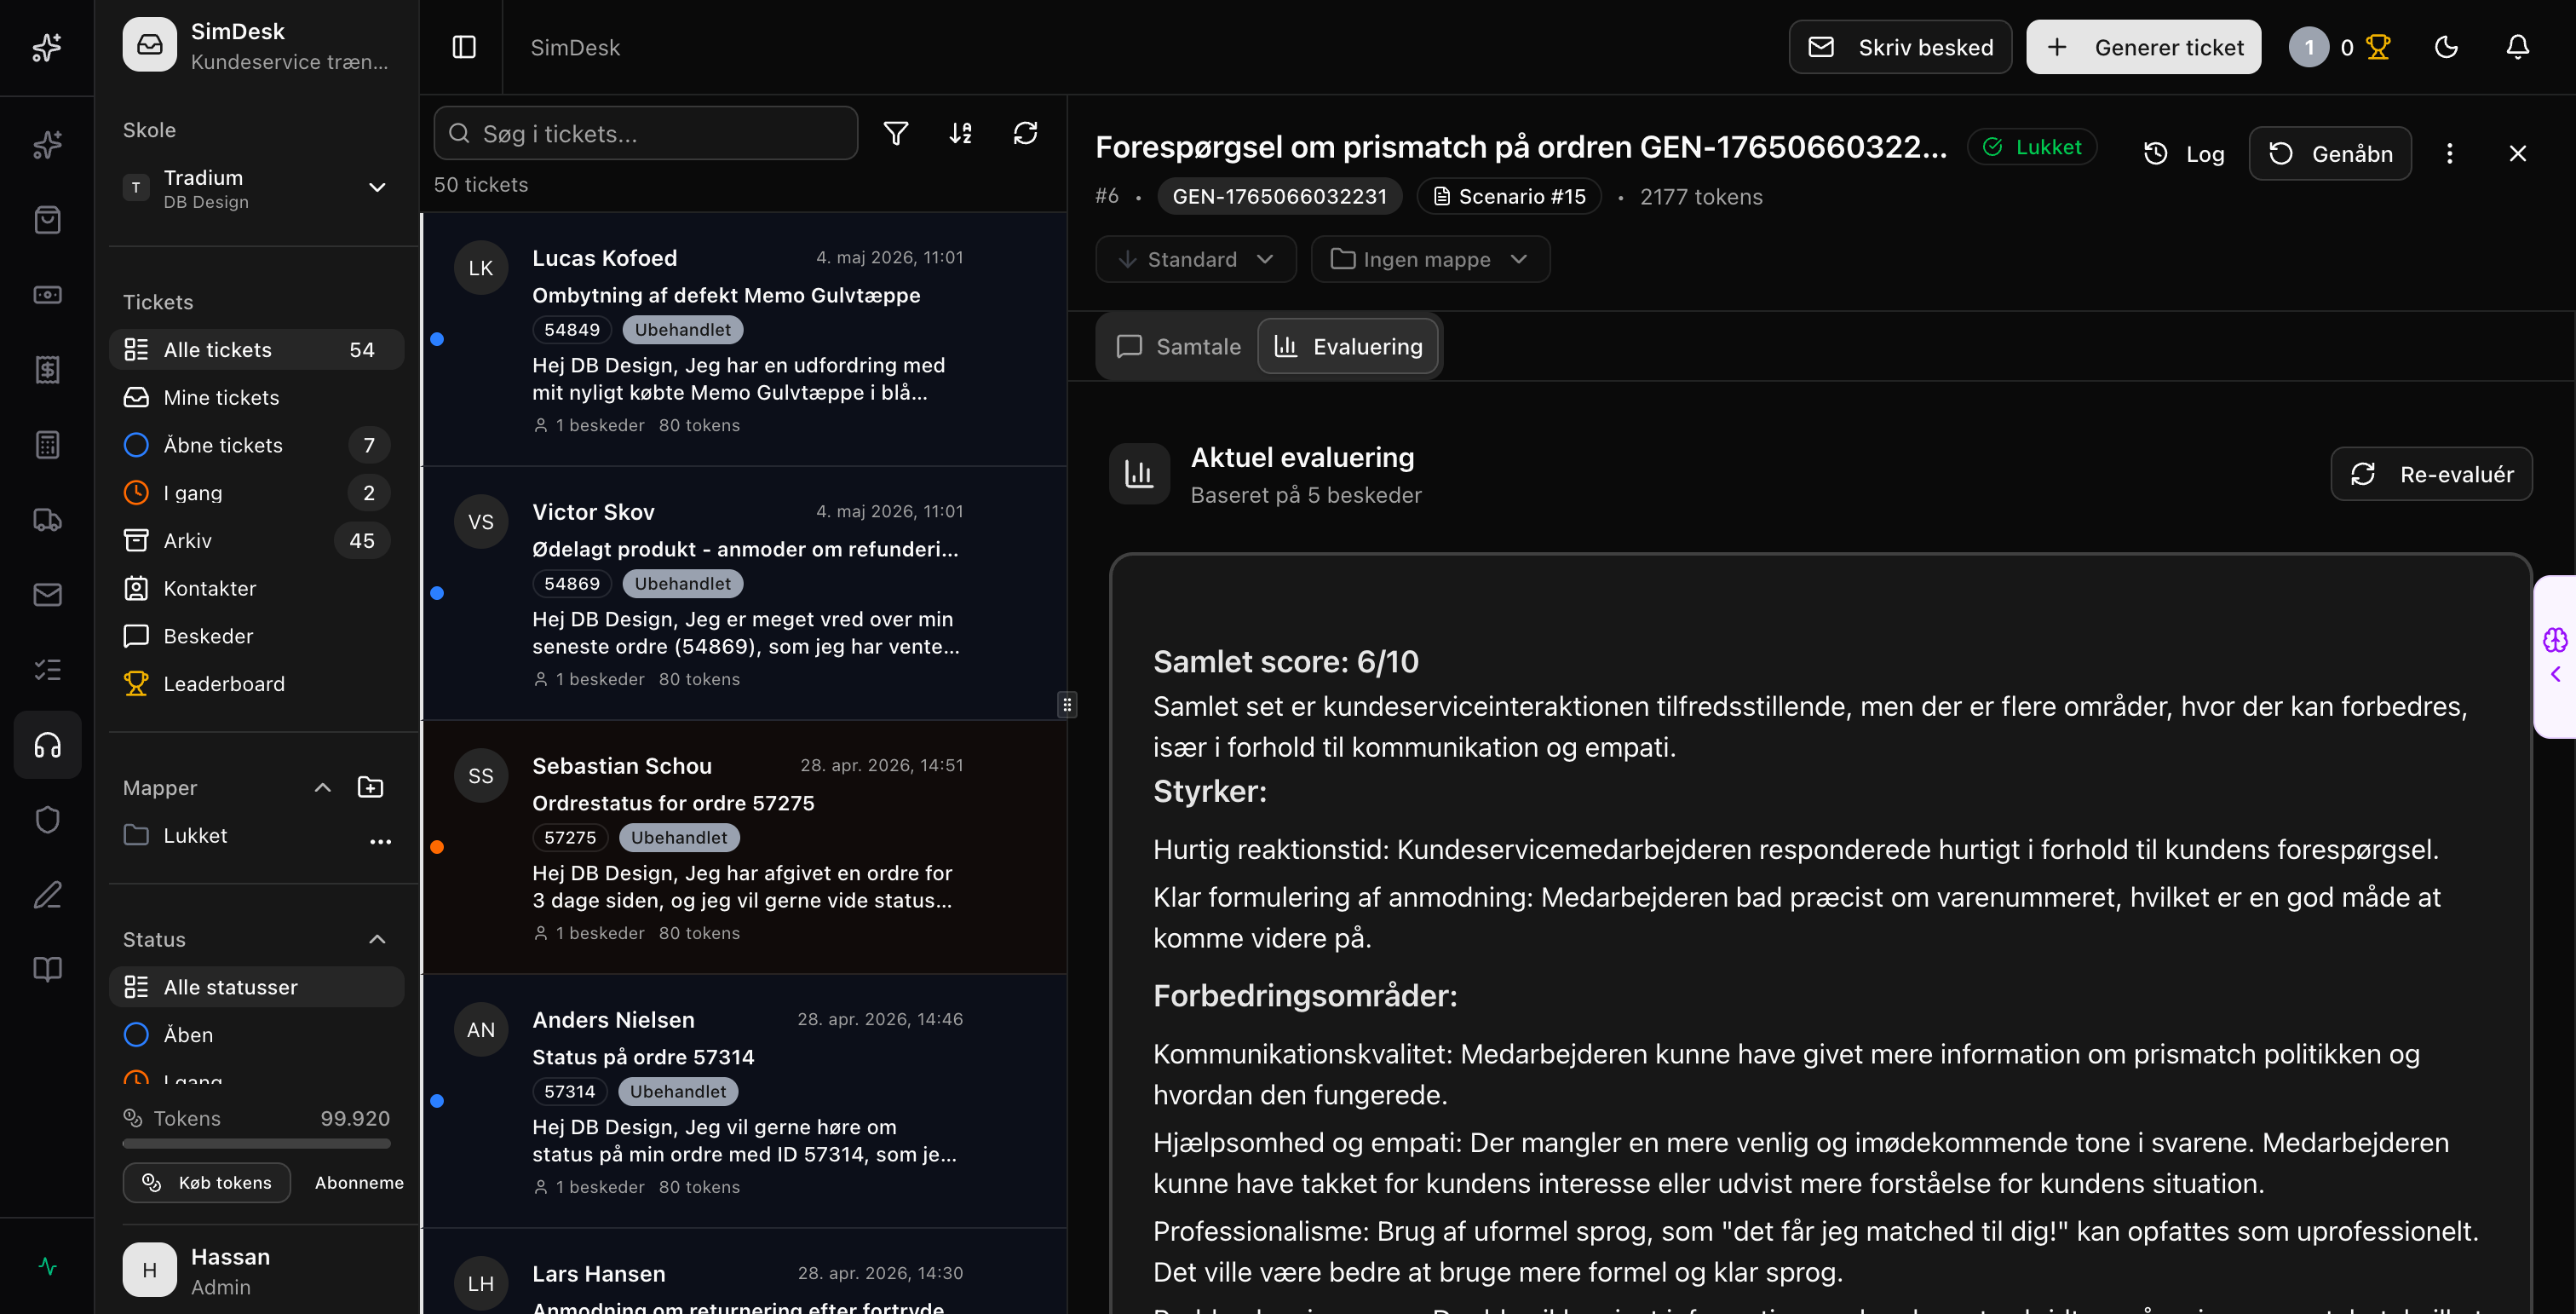
Task: Open the Ingen mappe folder dropdown
Action: (x=1431, y=259)
